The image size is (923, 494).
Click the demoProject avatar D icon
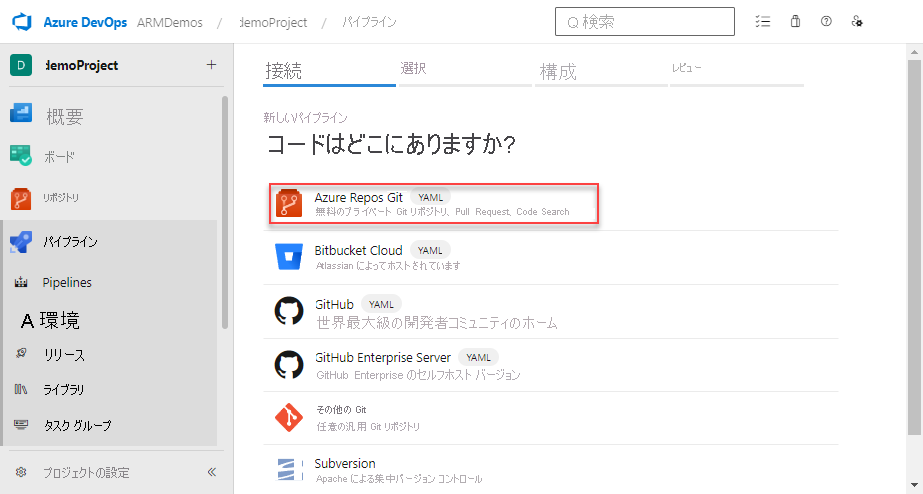21,65
